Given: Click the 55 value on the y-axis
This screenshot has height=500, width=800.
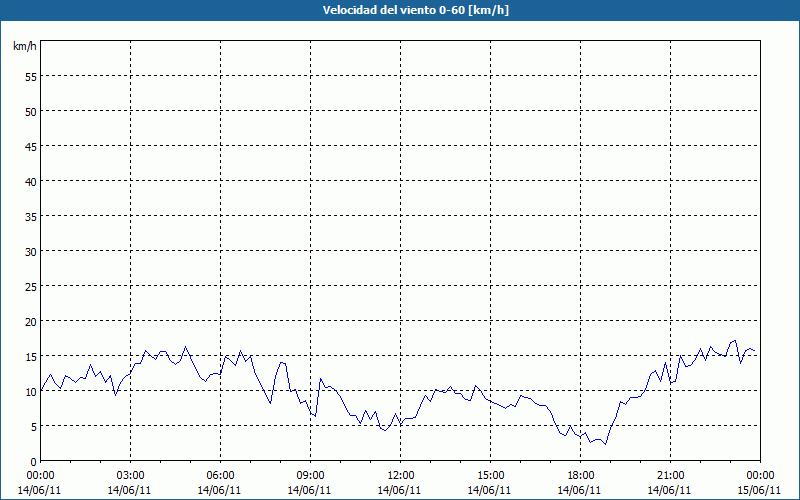Looking at the screenshot, I should point(31,77).
